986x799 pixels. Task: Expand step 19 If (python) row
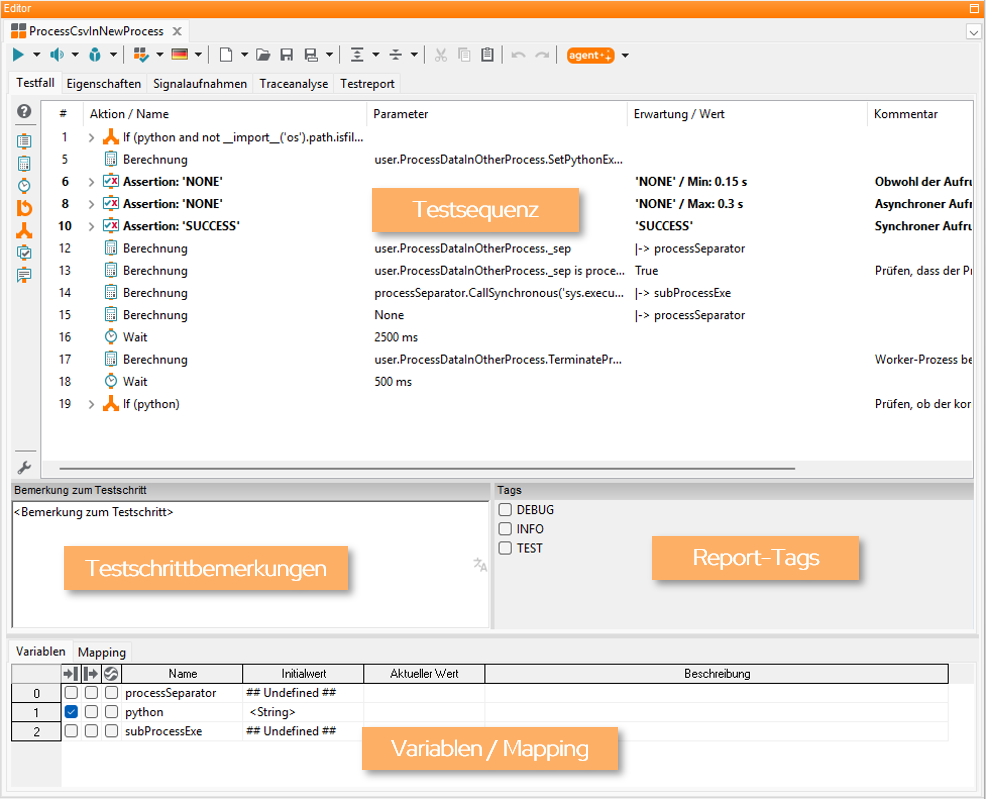(x=91, y=404)
